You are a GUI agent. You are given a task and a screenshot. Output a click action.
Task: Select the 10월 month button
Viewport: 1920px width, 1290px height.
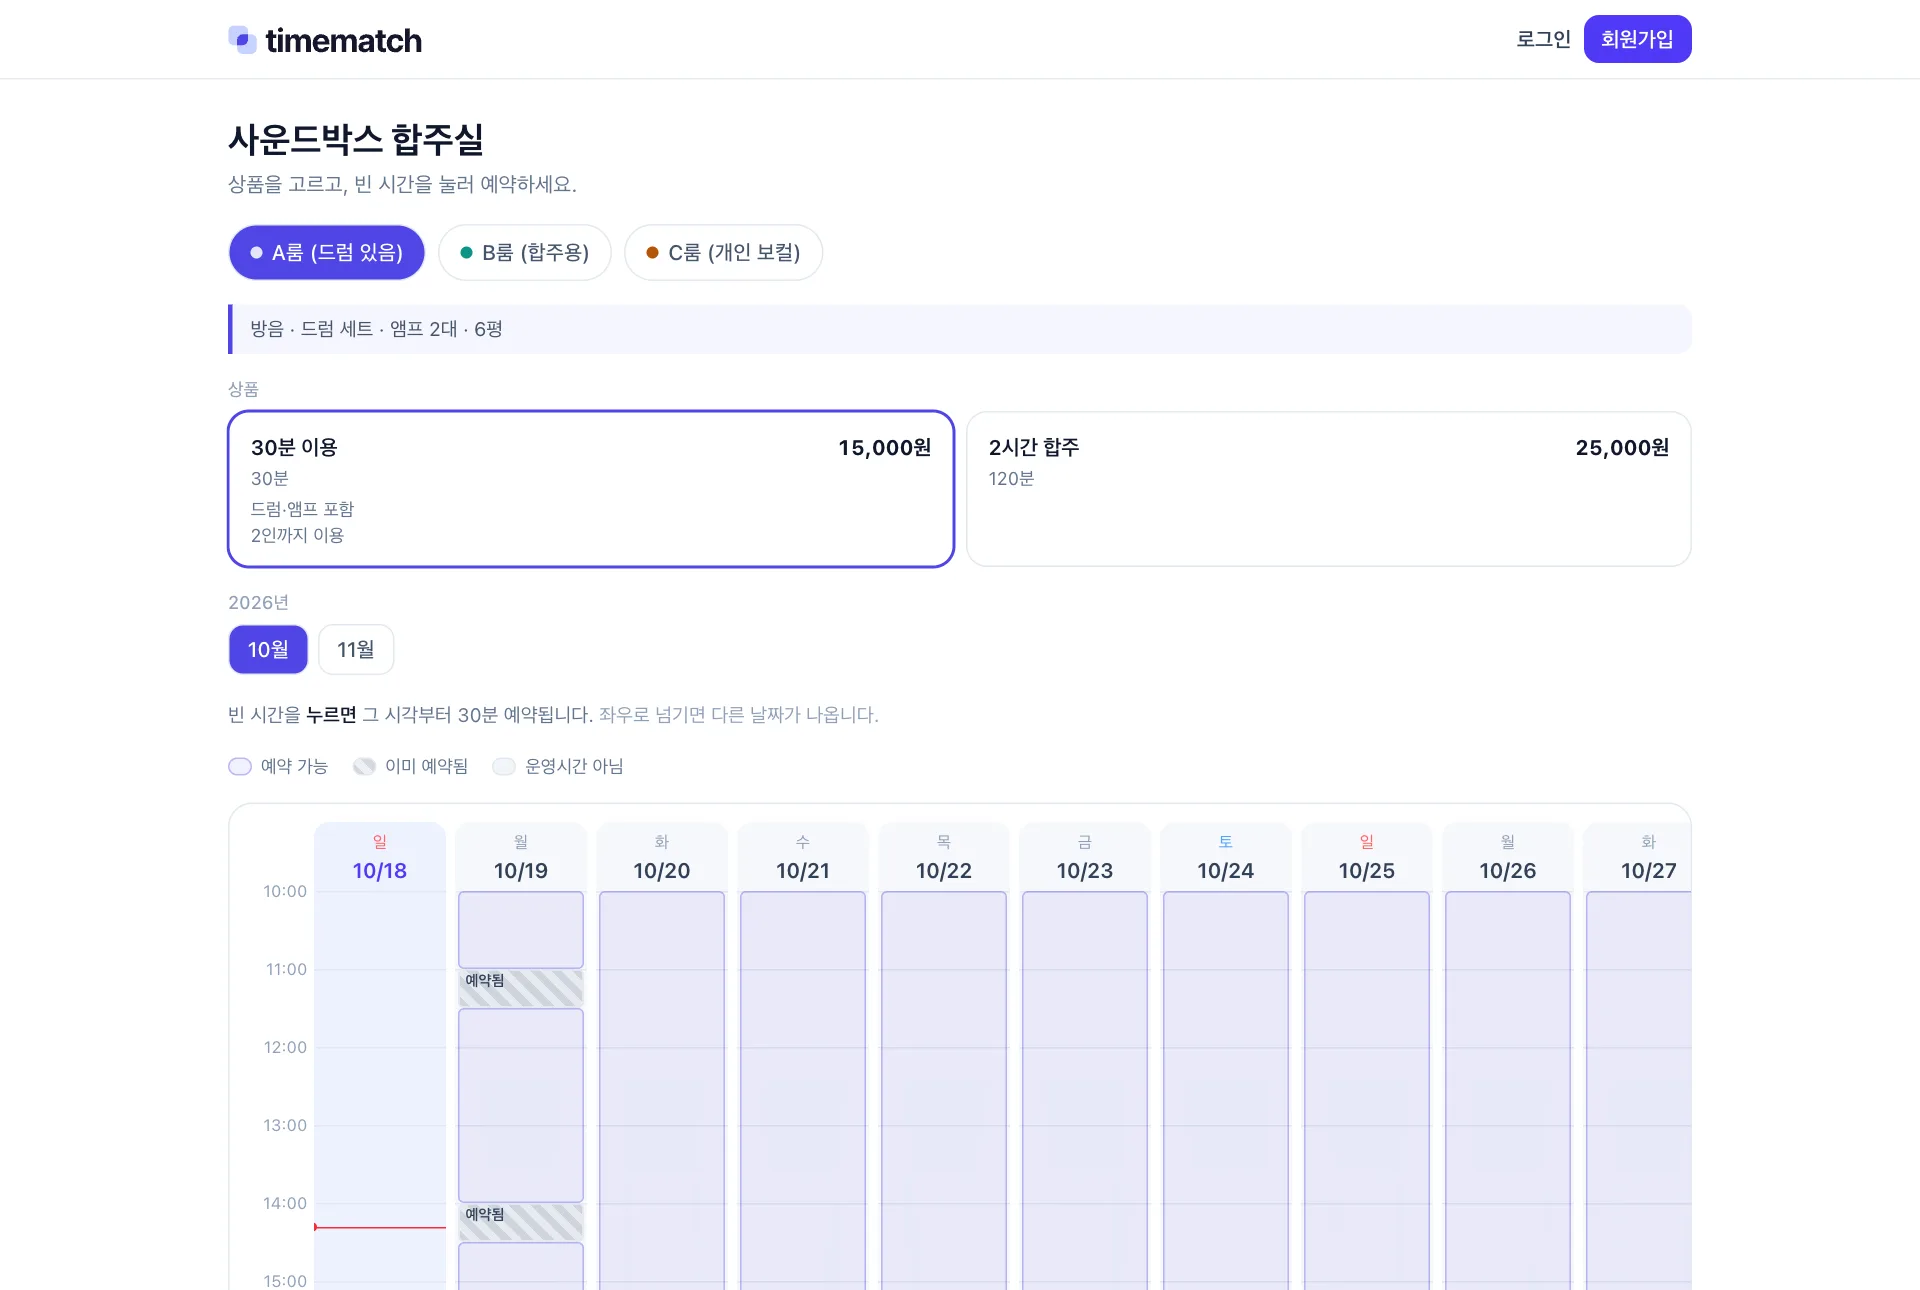point(268,649)
